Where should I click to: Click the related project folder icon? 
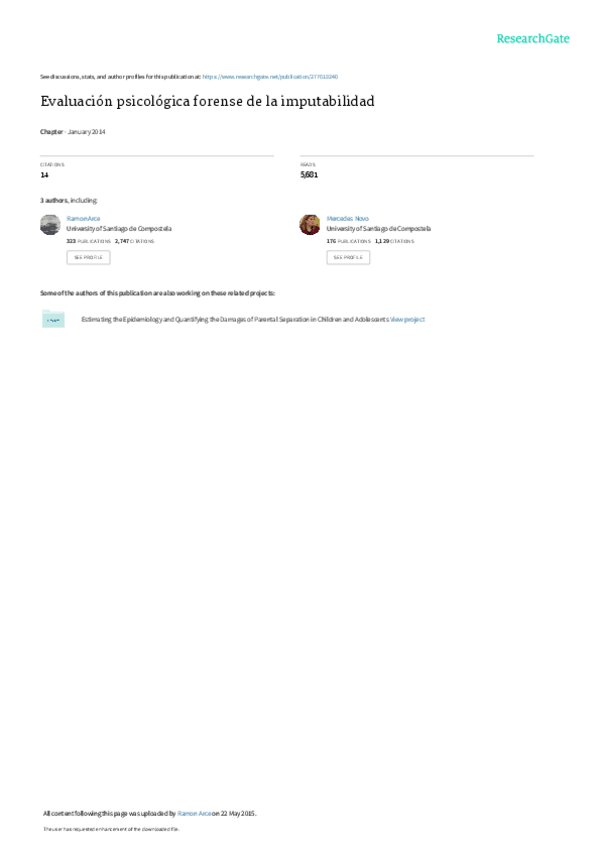point(53,319)
